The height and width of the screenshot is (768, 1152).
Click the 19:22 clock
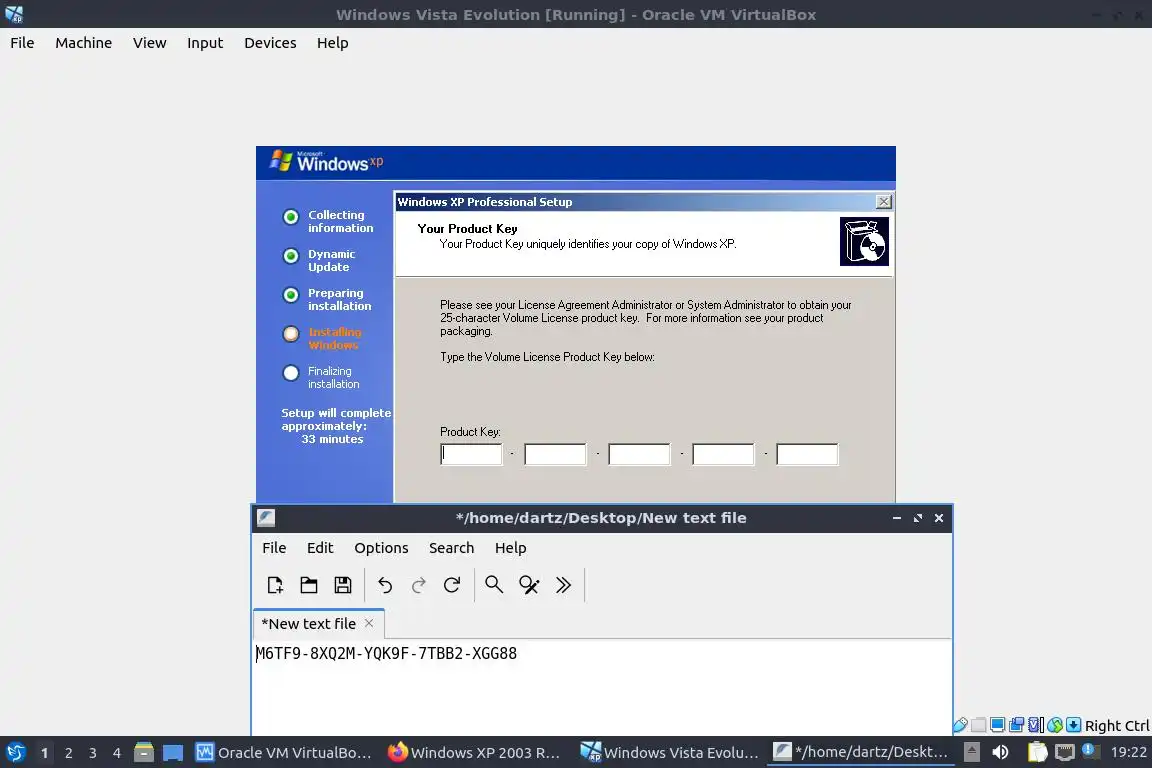[x=1128, y=753]
